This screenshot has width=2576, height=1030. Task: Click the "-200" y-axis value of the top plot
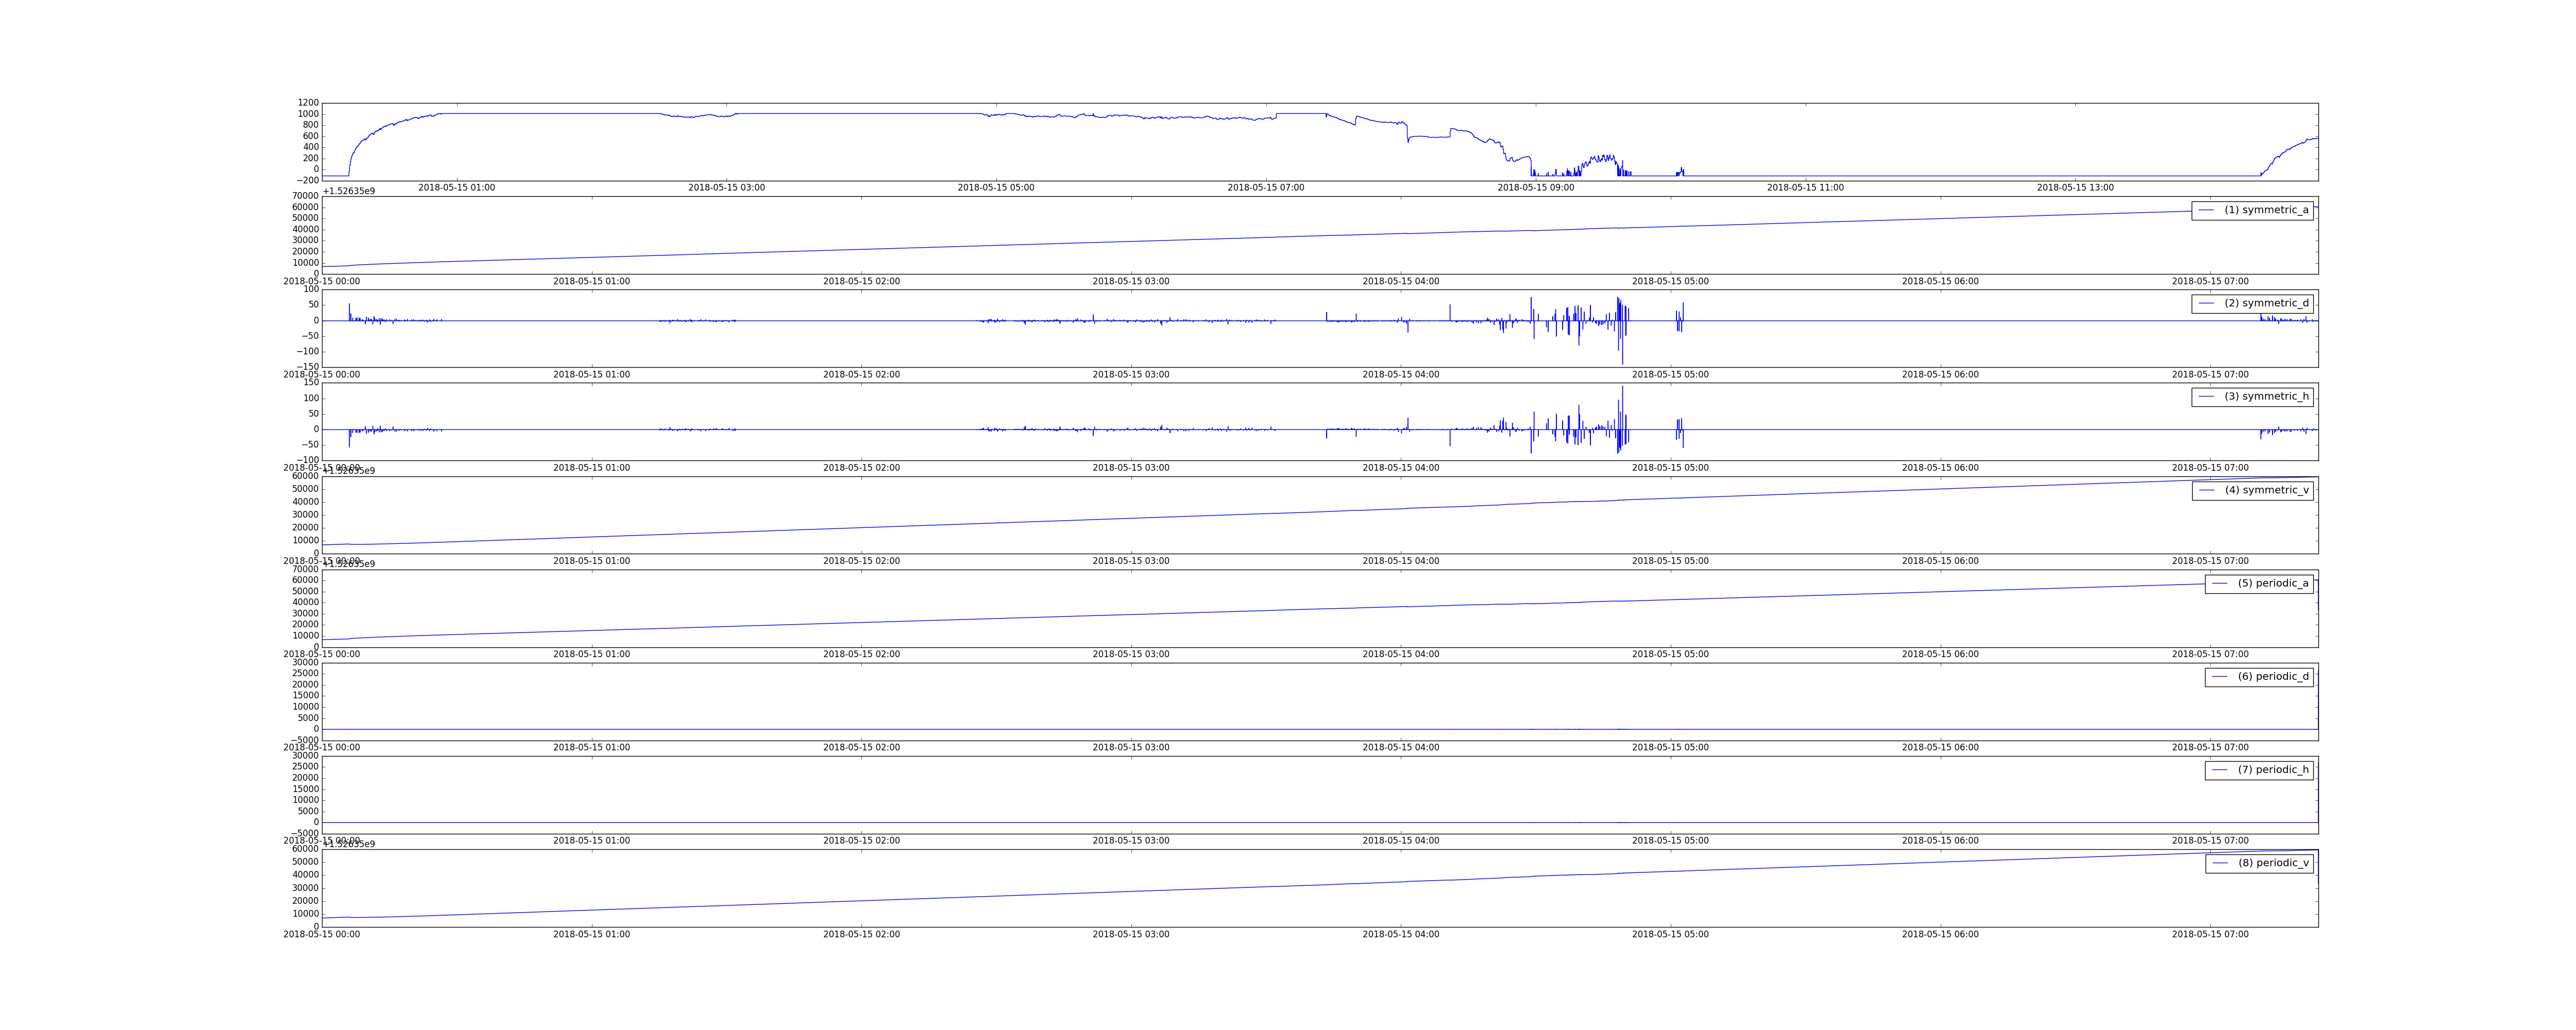(x=306, y=180)
